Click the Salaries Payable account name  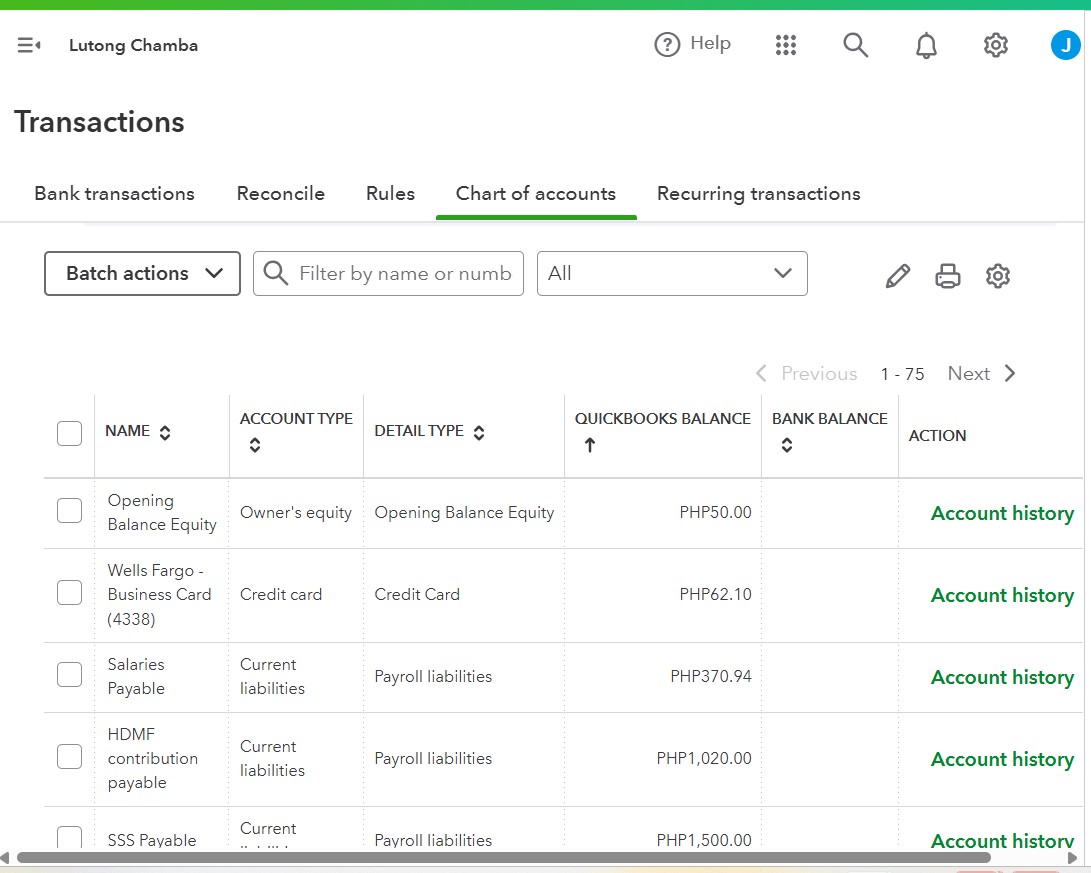(x=136, y=676)
